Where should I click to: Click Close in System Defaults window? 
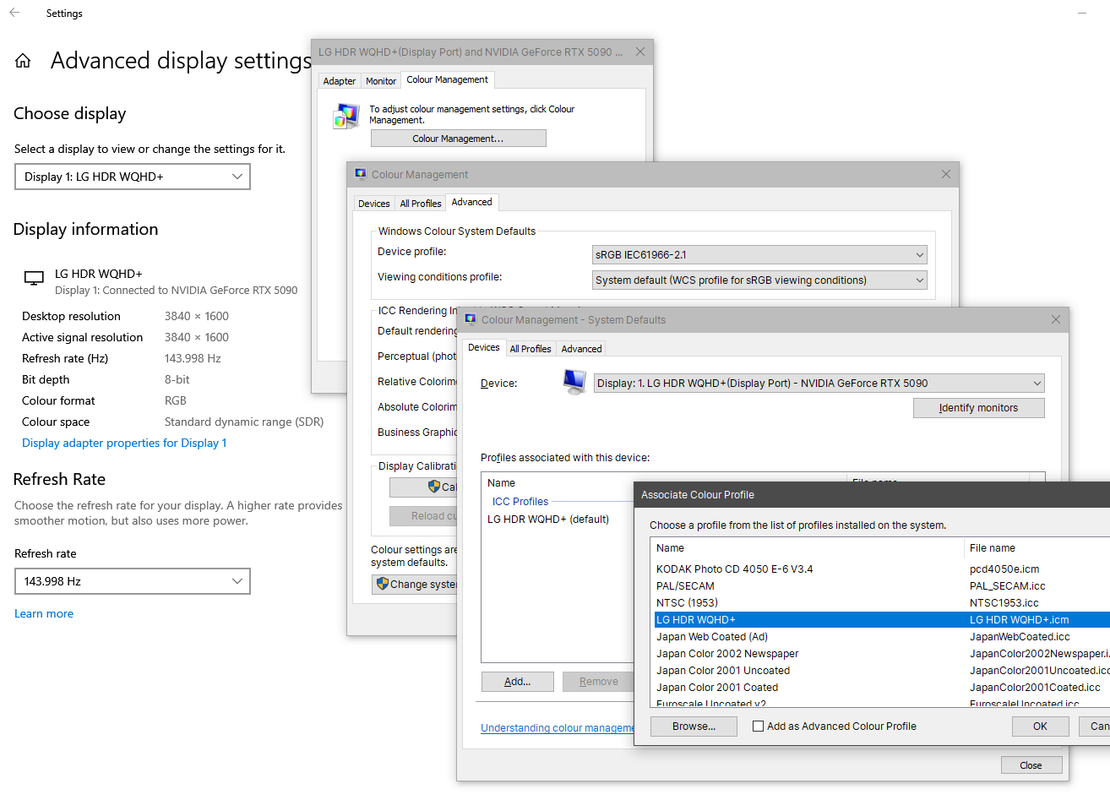point(1031,765)
